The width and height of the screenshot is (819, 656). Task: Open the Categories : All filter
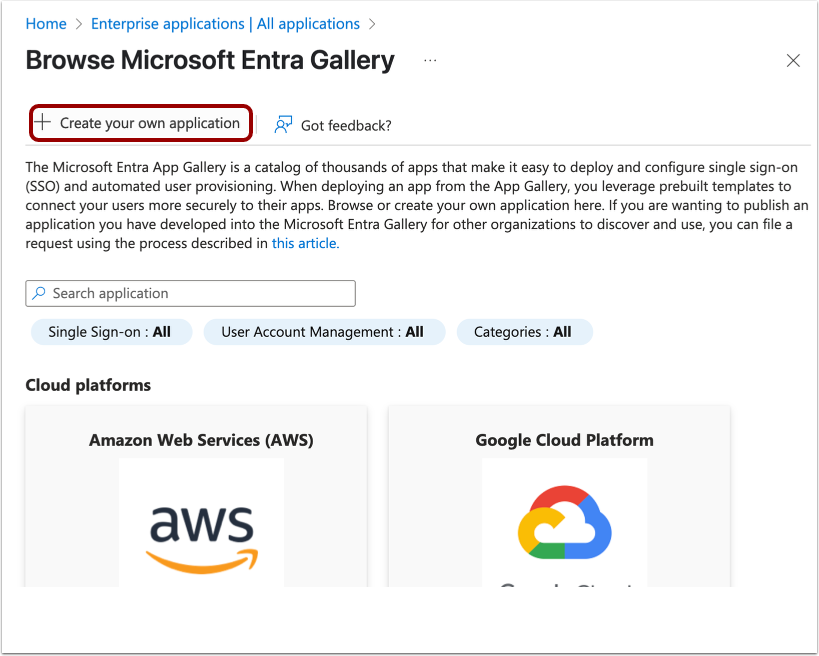tap(524, 331)
